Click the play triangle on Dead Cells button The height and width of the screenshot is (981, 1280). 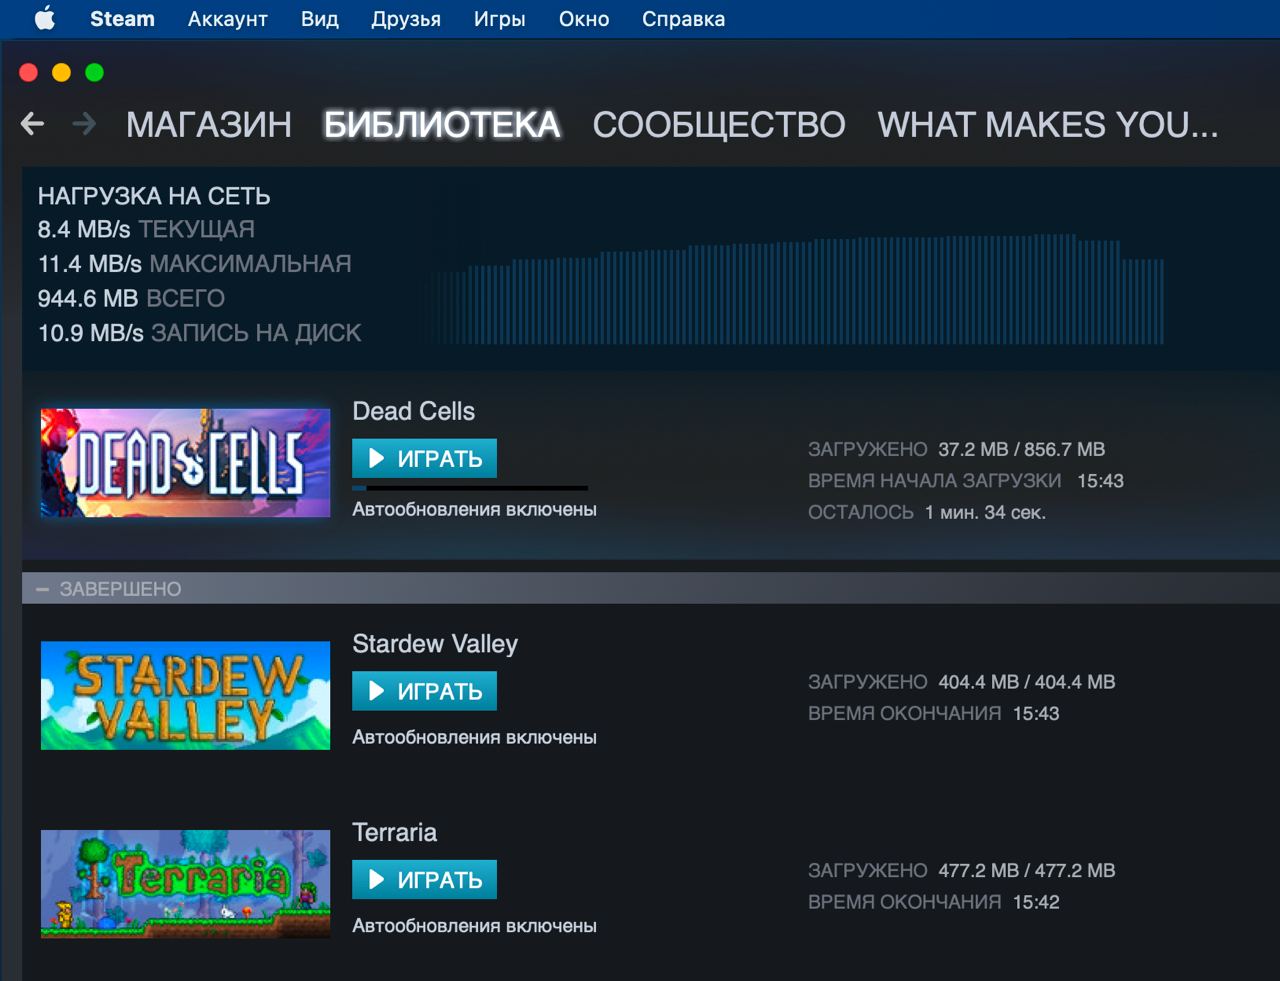(x=377, y=458)
